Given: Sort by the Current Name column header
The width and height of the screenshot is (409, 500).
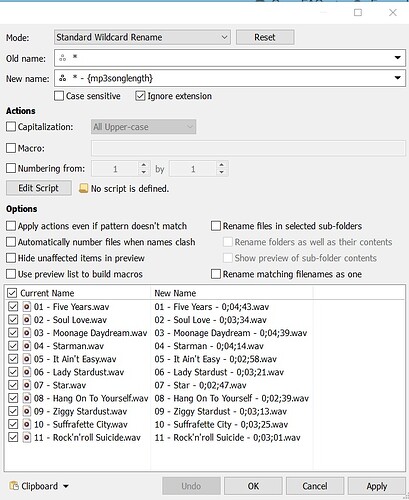Looking at the screenshot, I should pyautogui.click(x=47, y=293).
